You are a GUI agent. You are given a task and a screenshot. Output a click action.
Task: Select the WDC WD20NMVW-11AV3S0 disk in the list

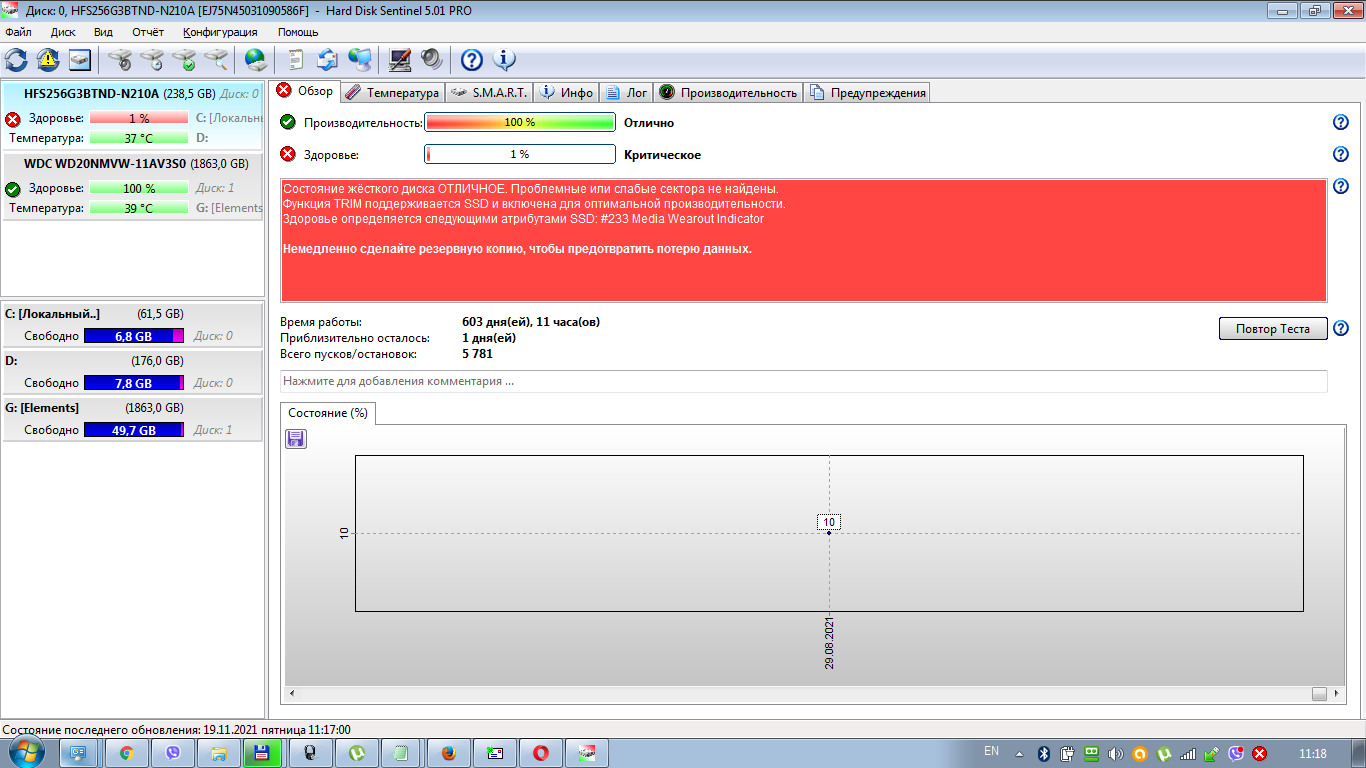[x=133, y=185]
